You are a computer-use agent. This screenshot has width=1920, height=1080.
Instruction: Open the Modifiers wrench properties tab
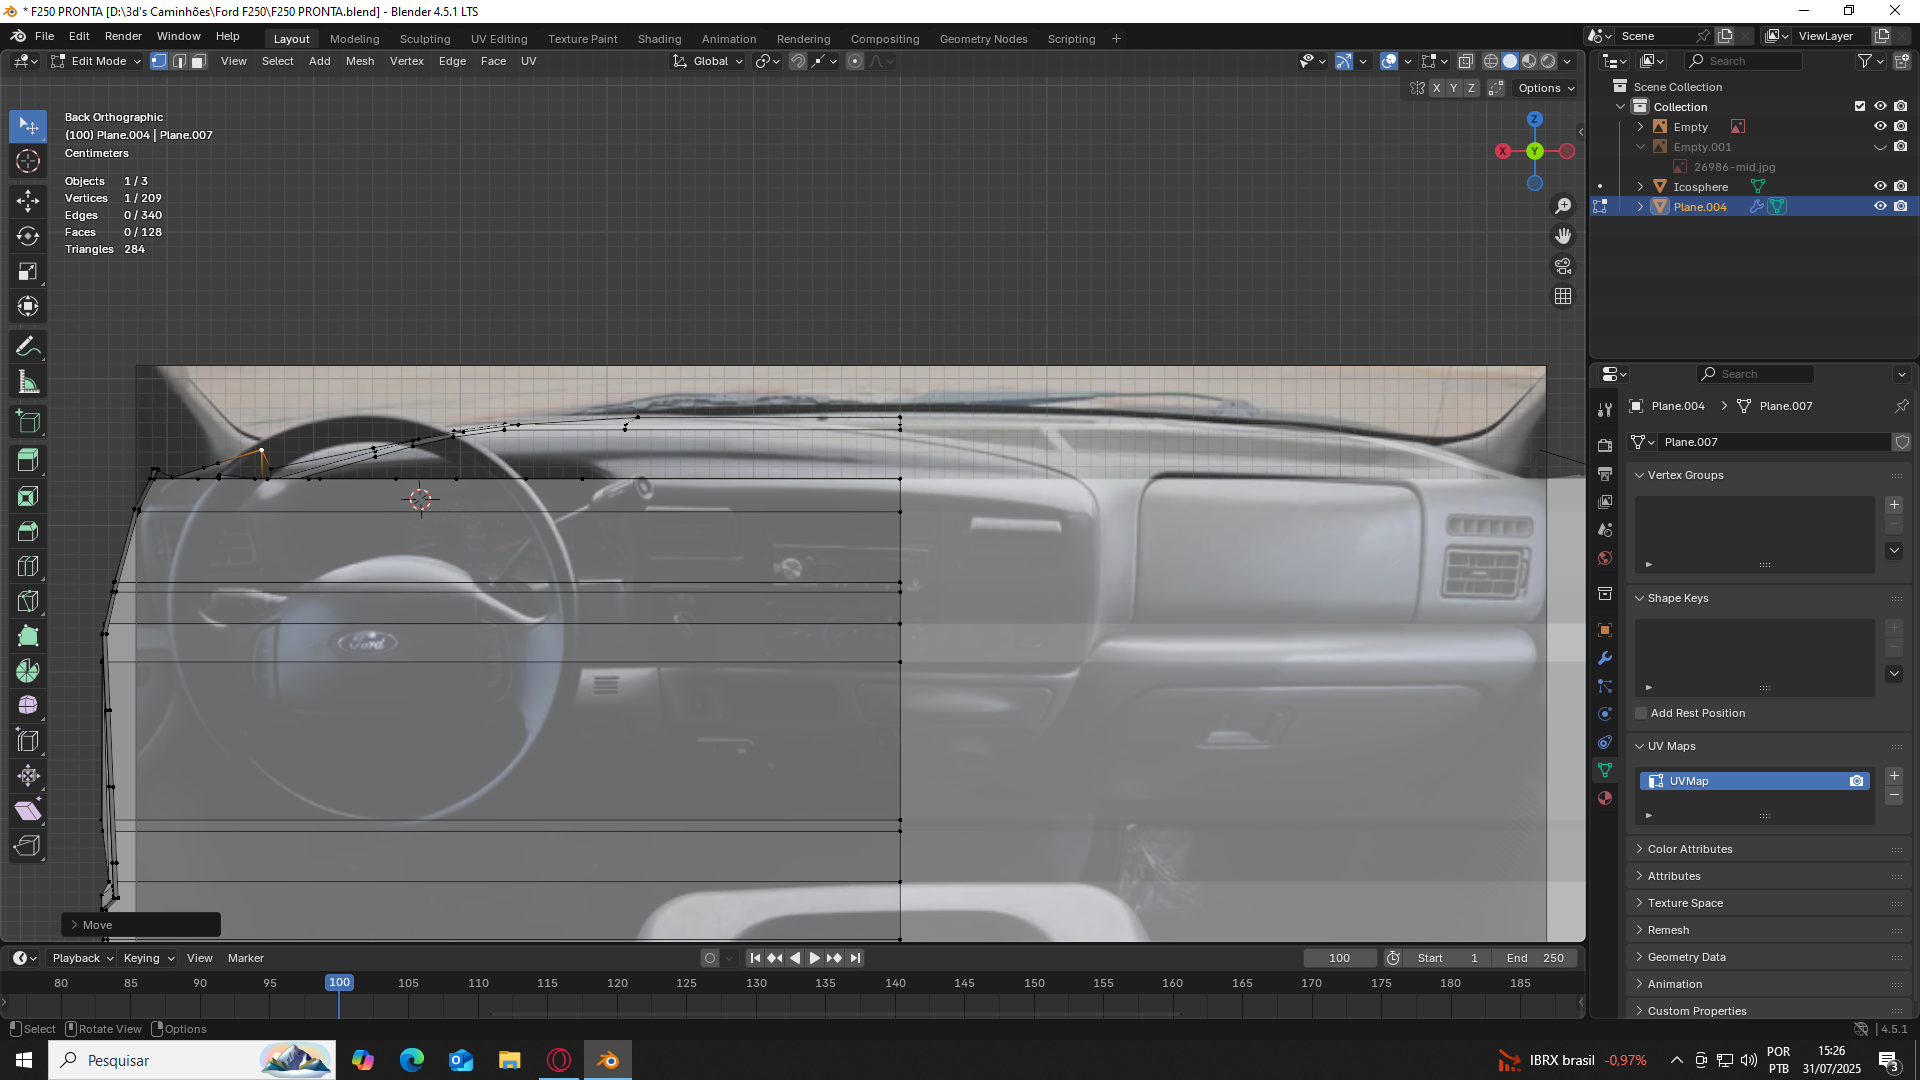pyautogui.click(x=1605, y=658)
